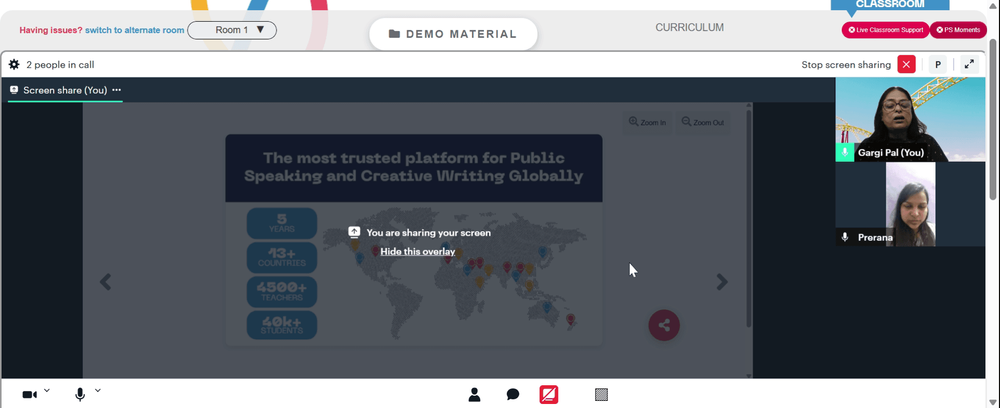
Task: Click Zoom In on the slide
Action: pyautogui.click(x=647, y=122)
